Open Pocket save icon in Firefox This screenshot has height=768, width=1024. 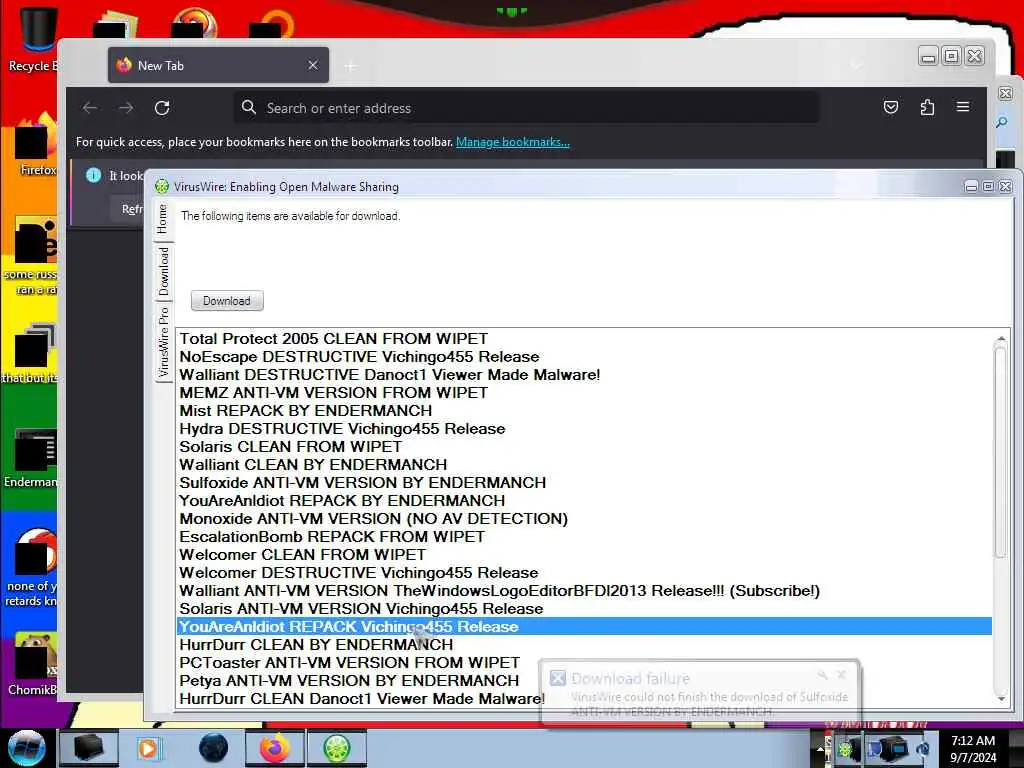coord(891,107)
